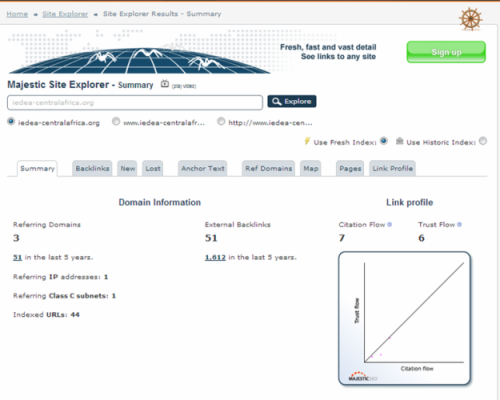Enable Use Fresh Index radio button
500x400 pixels.
pyautogui.click(x=384, y=141)
